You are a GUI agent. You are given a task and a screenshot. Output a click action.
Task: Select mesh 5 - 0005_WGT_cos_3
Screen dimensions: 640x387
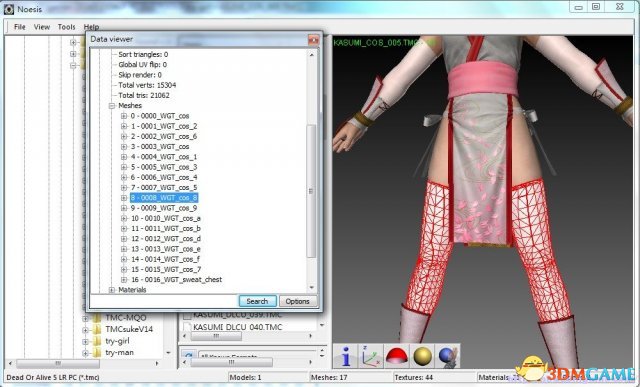coord(164,167)
